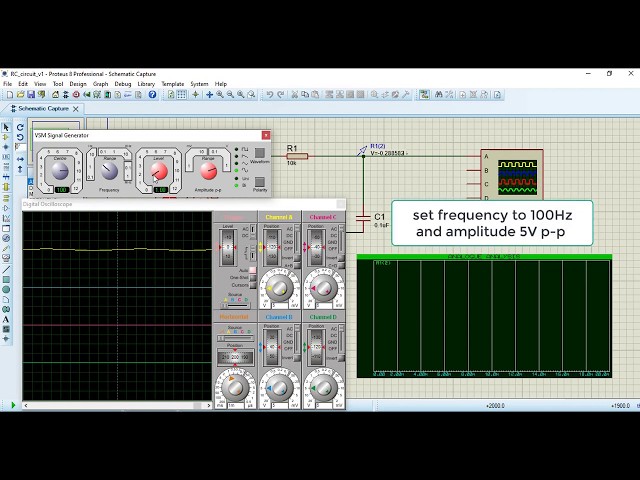The width and height of the screenshot is (640, 480).
Task: Select the 2D circle drawing tool
Action: click(x=6, y=289)
